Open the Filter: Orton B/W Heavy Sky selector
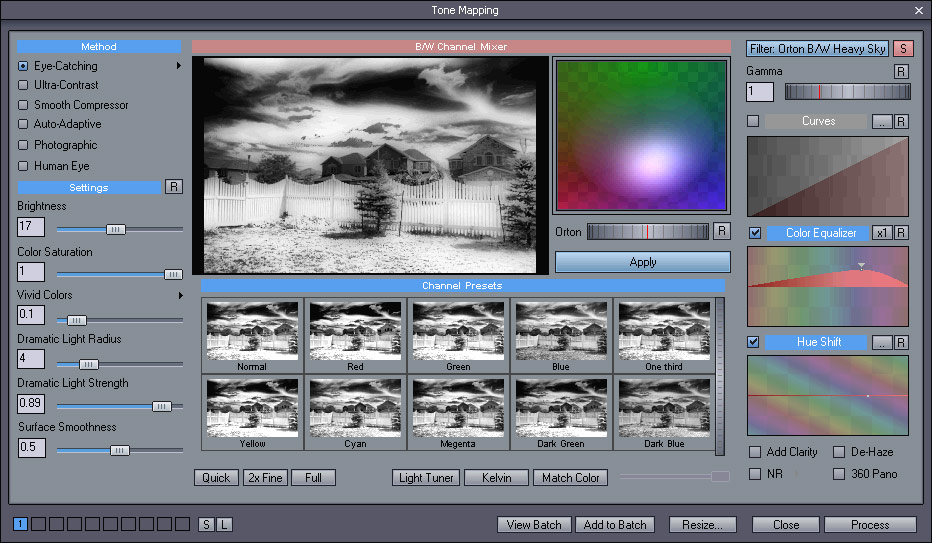The width and height of the screenshot is (932, 543). tap(817, 49)
